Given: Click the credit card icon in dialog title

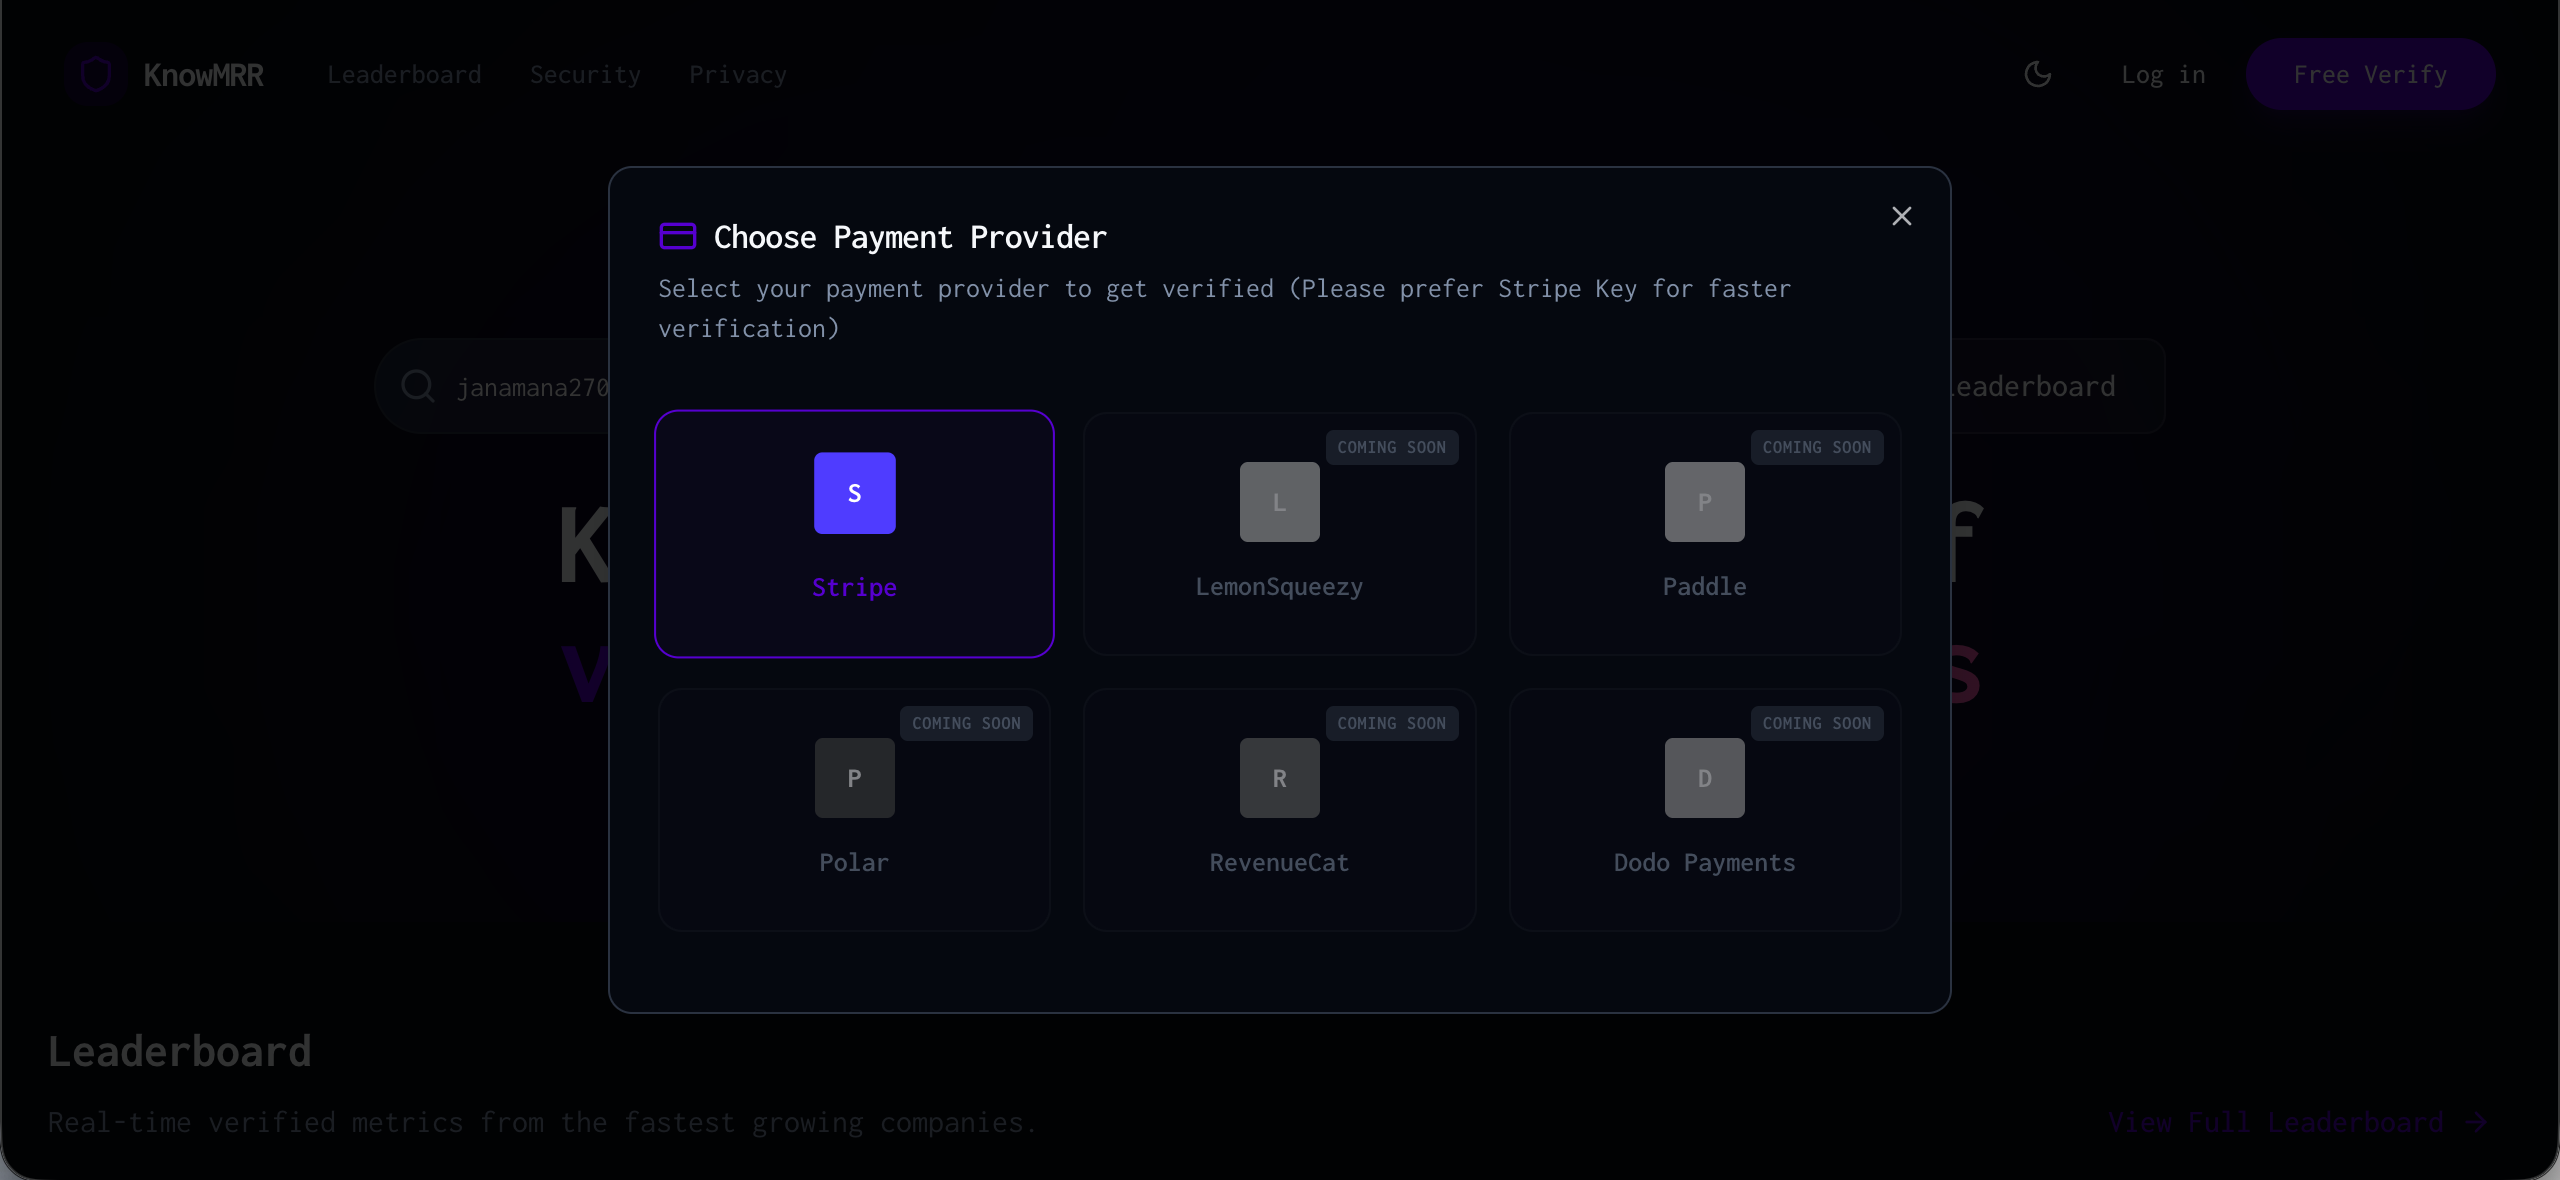Looking at the screenshot, I should click(677, 236).
